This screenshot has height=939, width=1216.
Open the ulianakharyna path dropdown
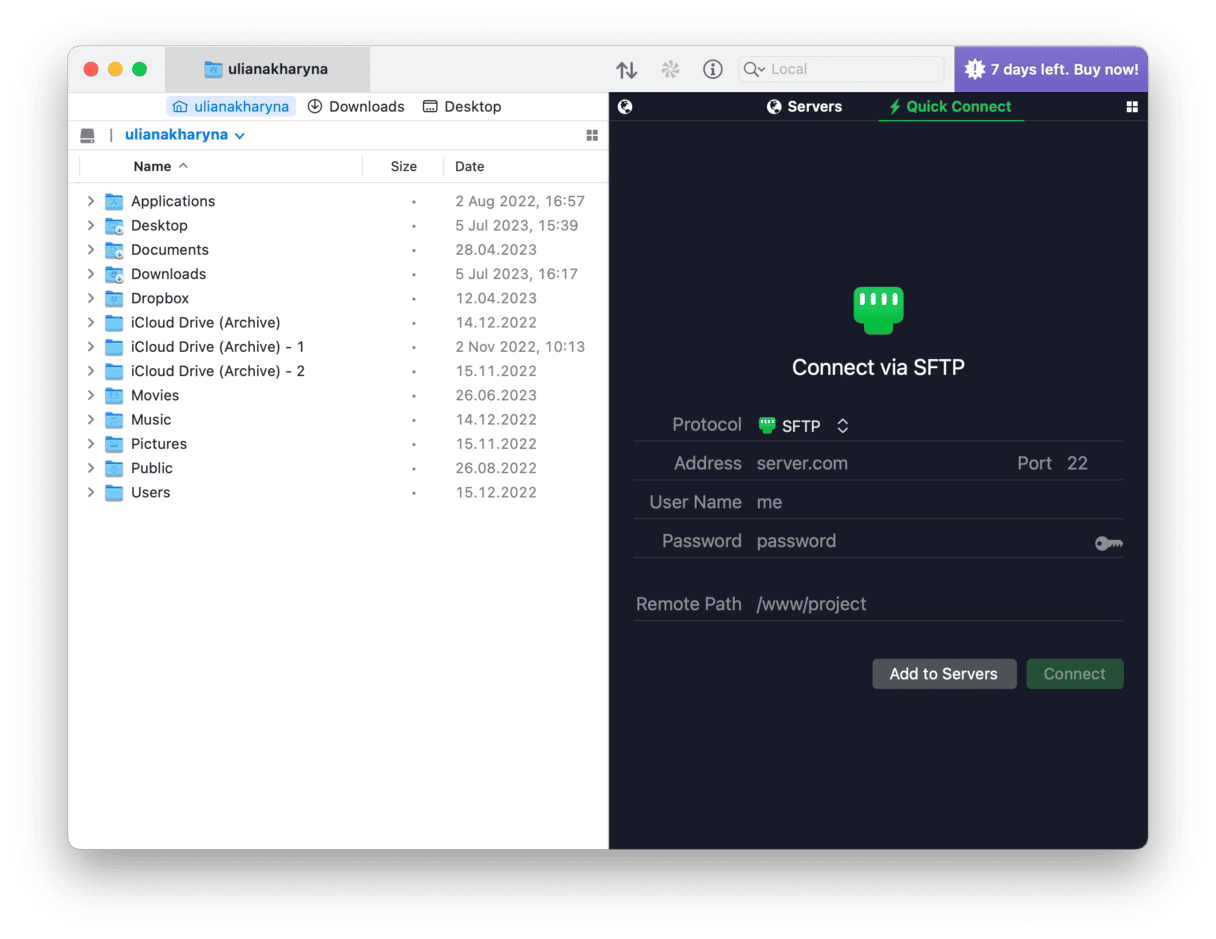coord(185,135)
